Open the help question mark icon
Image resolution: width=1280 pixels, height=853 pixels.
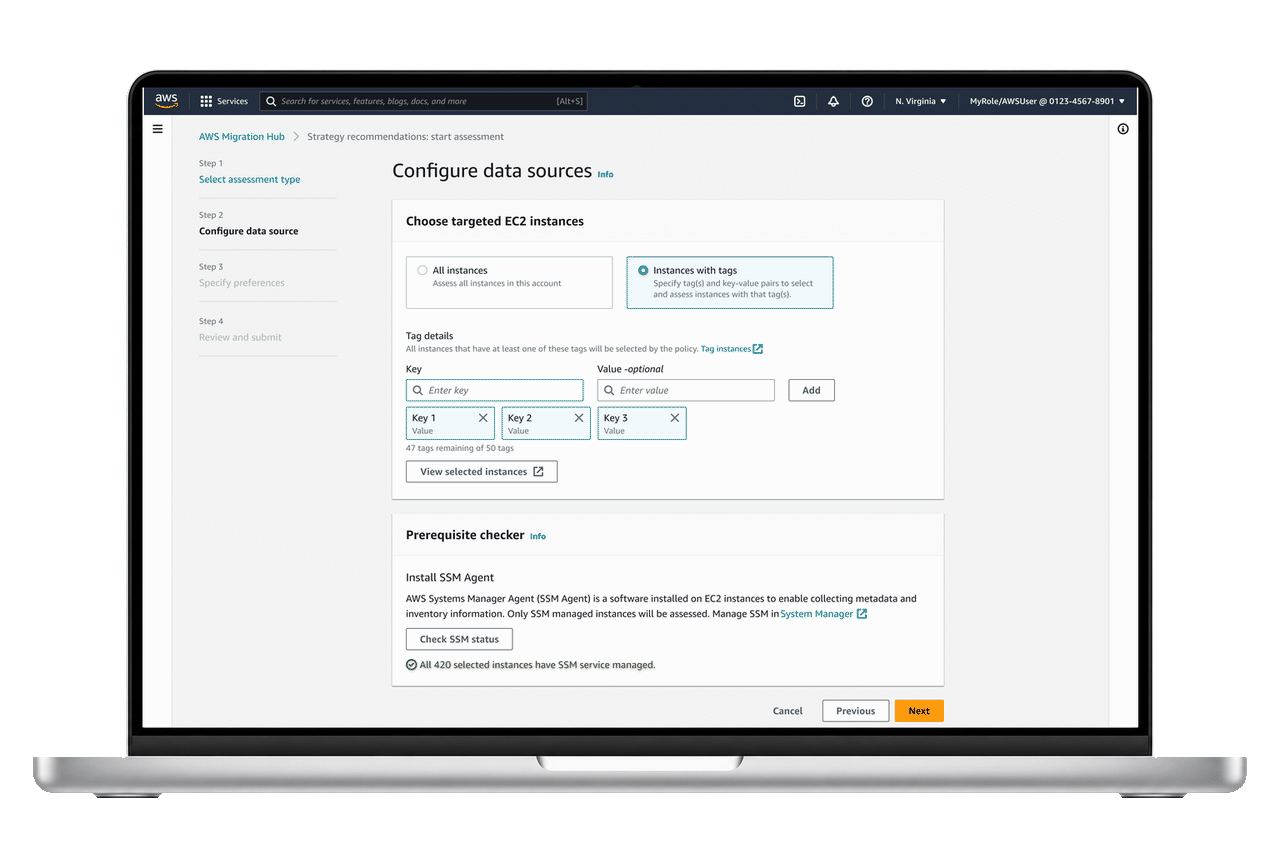867,101
